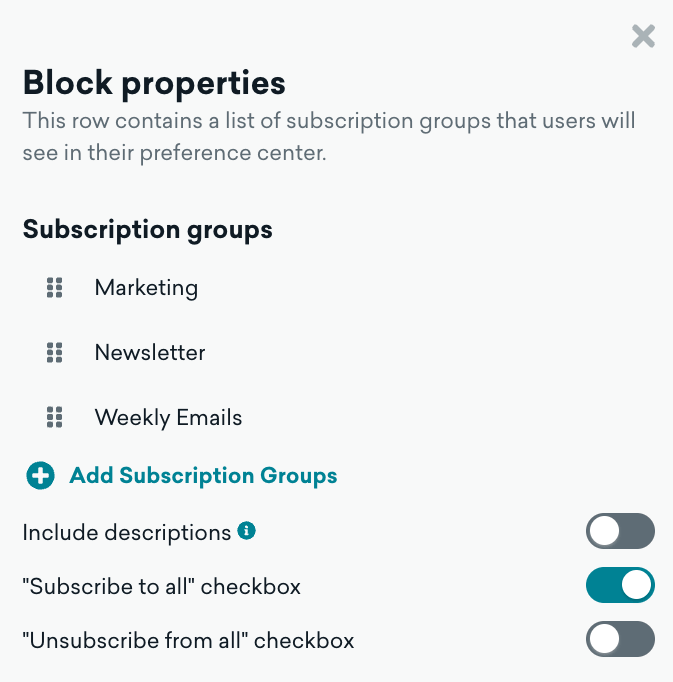This screenshot has height=682, width=673.
Task: Click the Block properties heading
Action: pyautogui.click(x=154, y=82)
